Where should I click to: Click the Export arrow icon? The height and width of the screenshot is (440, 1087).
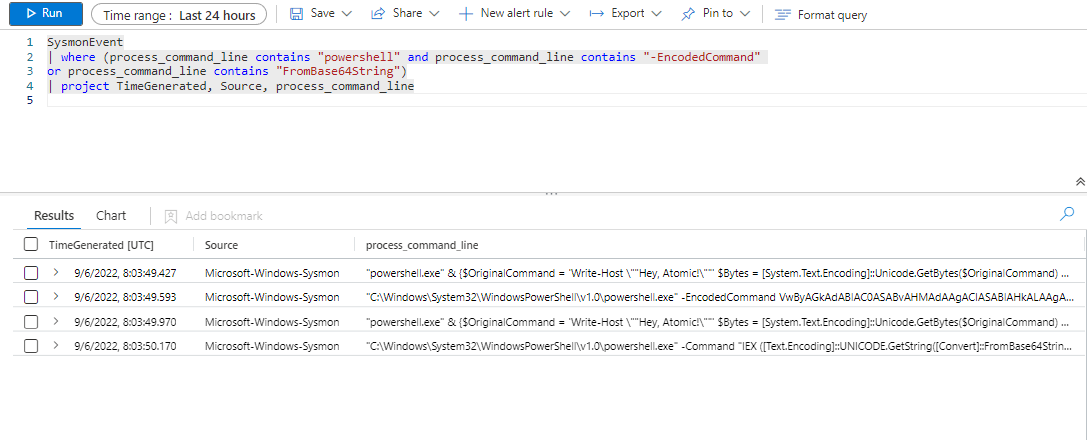tap(596, 14)
